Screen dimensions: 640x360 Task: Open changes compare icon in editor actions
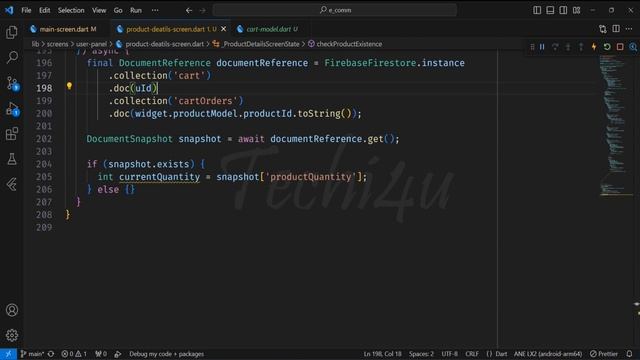603,29
